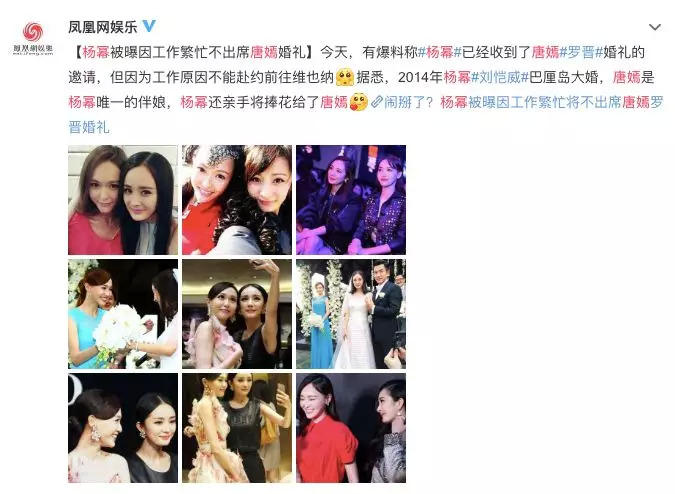Open the purple-lit event photo thumbnail

pyautogui.click(x=351, y=200)
